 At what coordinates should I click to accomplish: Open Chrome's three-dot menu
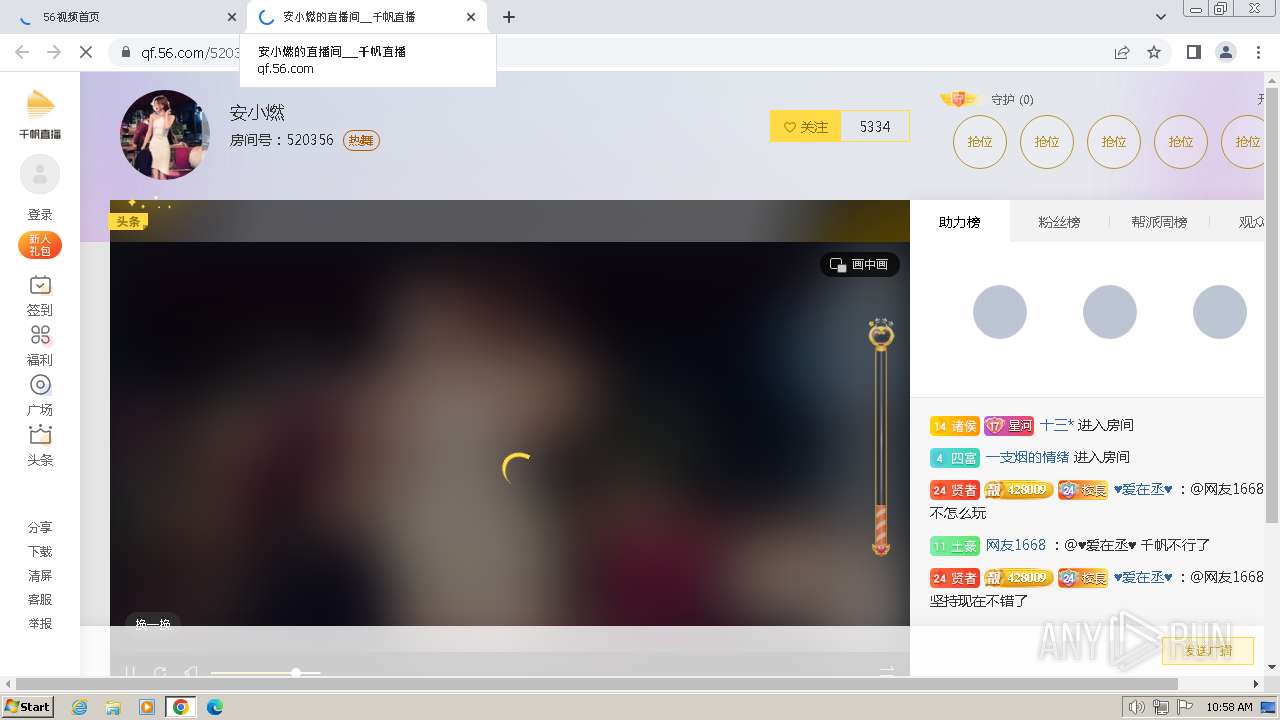(x=1258, y=52)
